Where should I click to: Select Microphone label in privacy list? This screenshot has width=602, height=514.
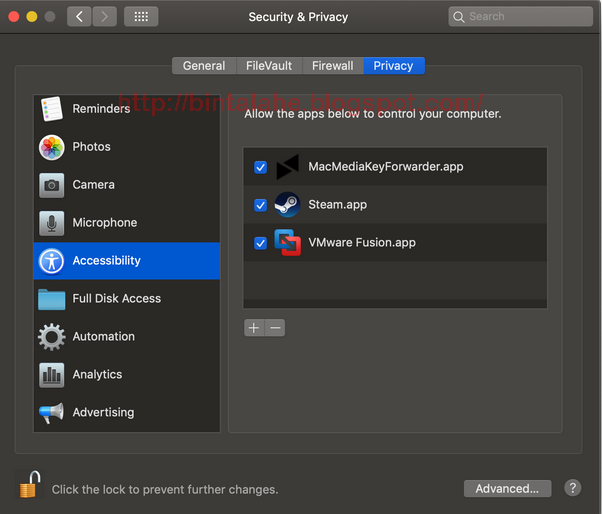click(105, 223)
